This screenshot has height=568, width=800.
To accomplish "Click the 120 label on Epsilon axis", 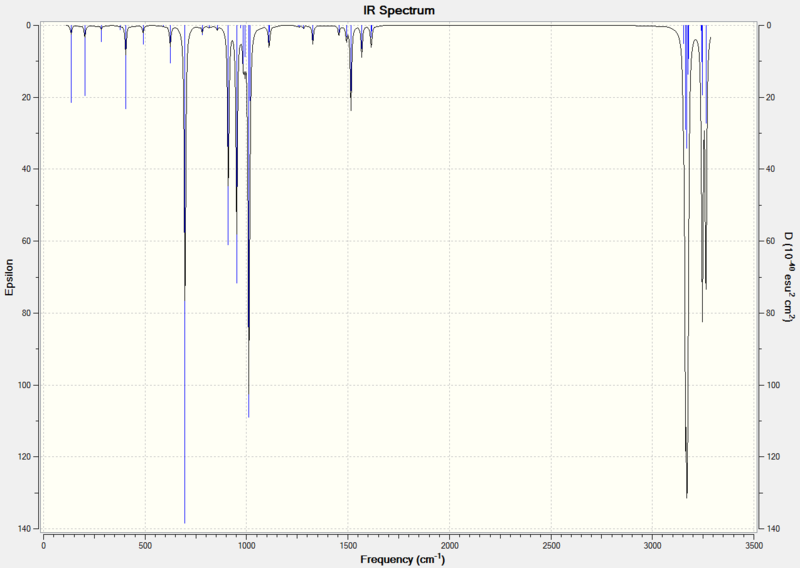I will click(x=24, y=457).
